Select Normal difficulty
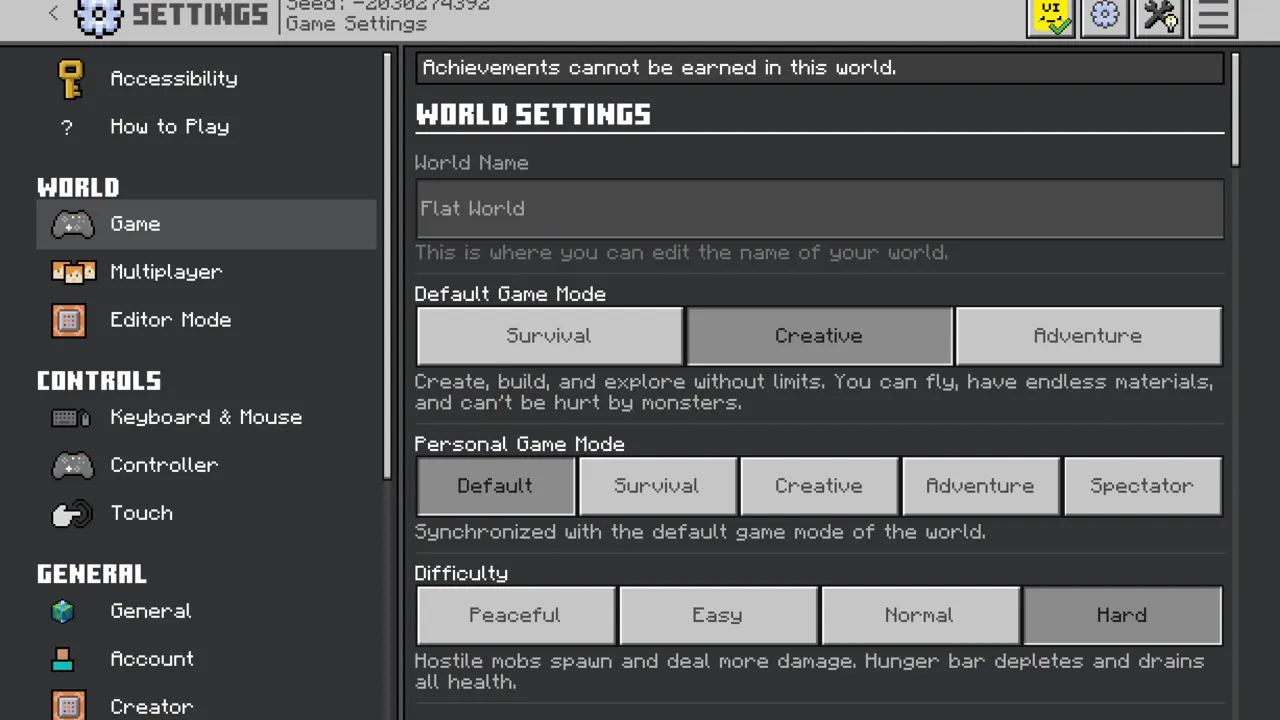The image size is (1280, 720). click(920, 615)
